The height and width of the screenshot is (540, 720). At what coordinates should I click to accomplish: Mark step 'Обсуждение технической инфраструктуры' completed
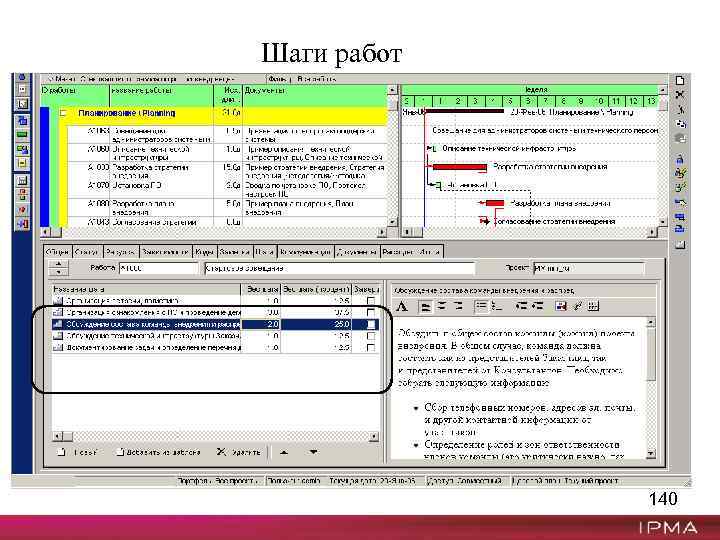tap(370, 336)
